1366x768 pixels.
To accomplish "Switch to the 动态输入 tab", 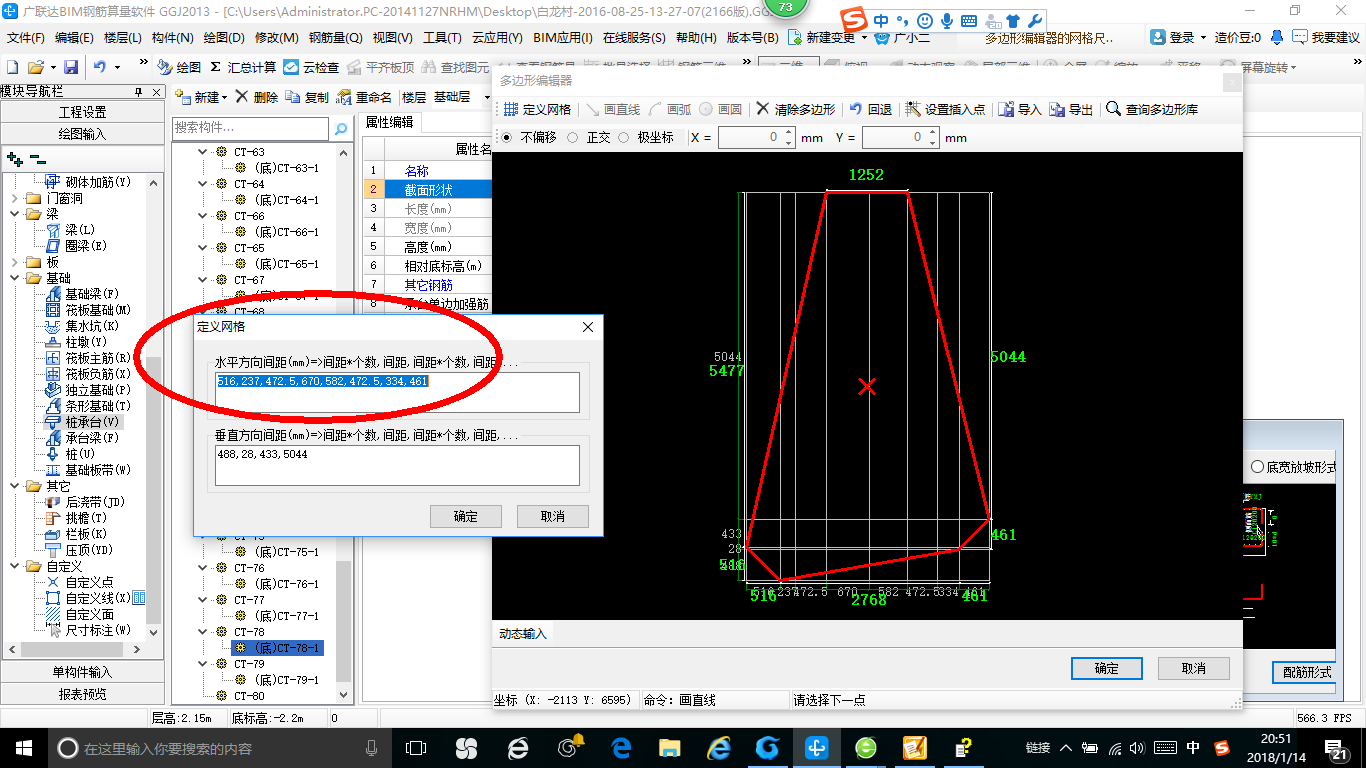I will click(523, 634).
